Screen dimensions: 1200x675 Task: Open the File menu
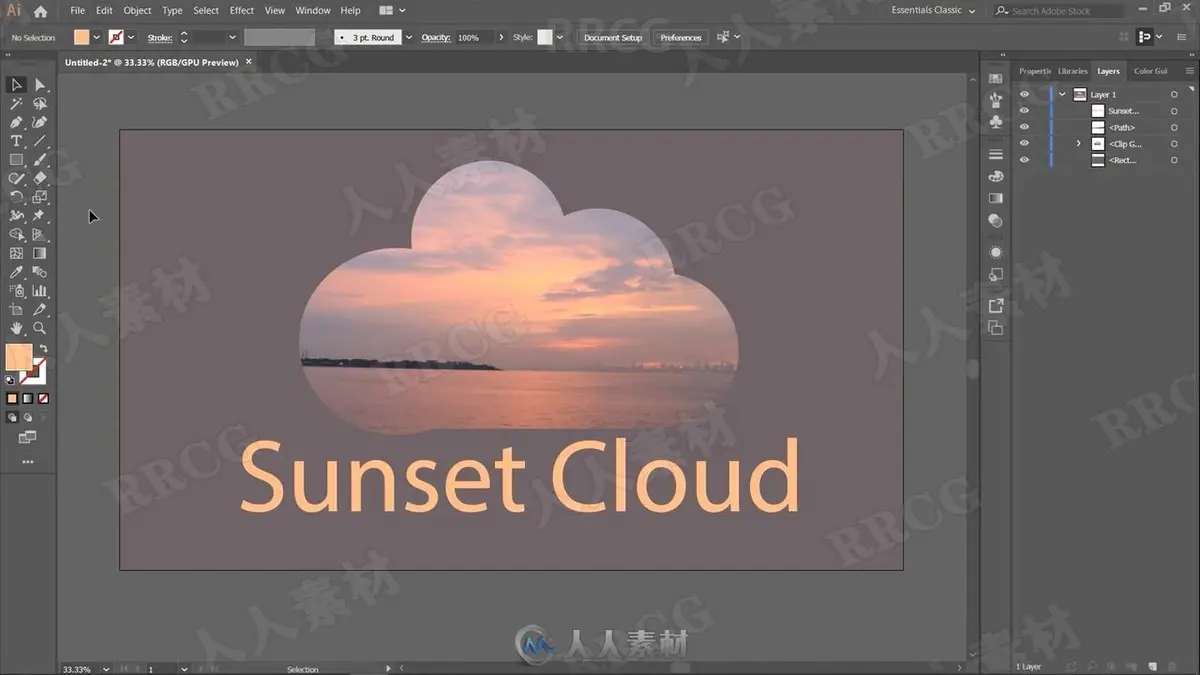tap(77, 11)
